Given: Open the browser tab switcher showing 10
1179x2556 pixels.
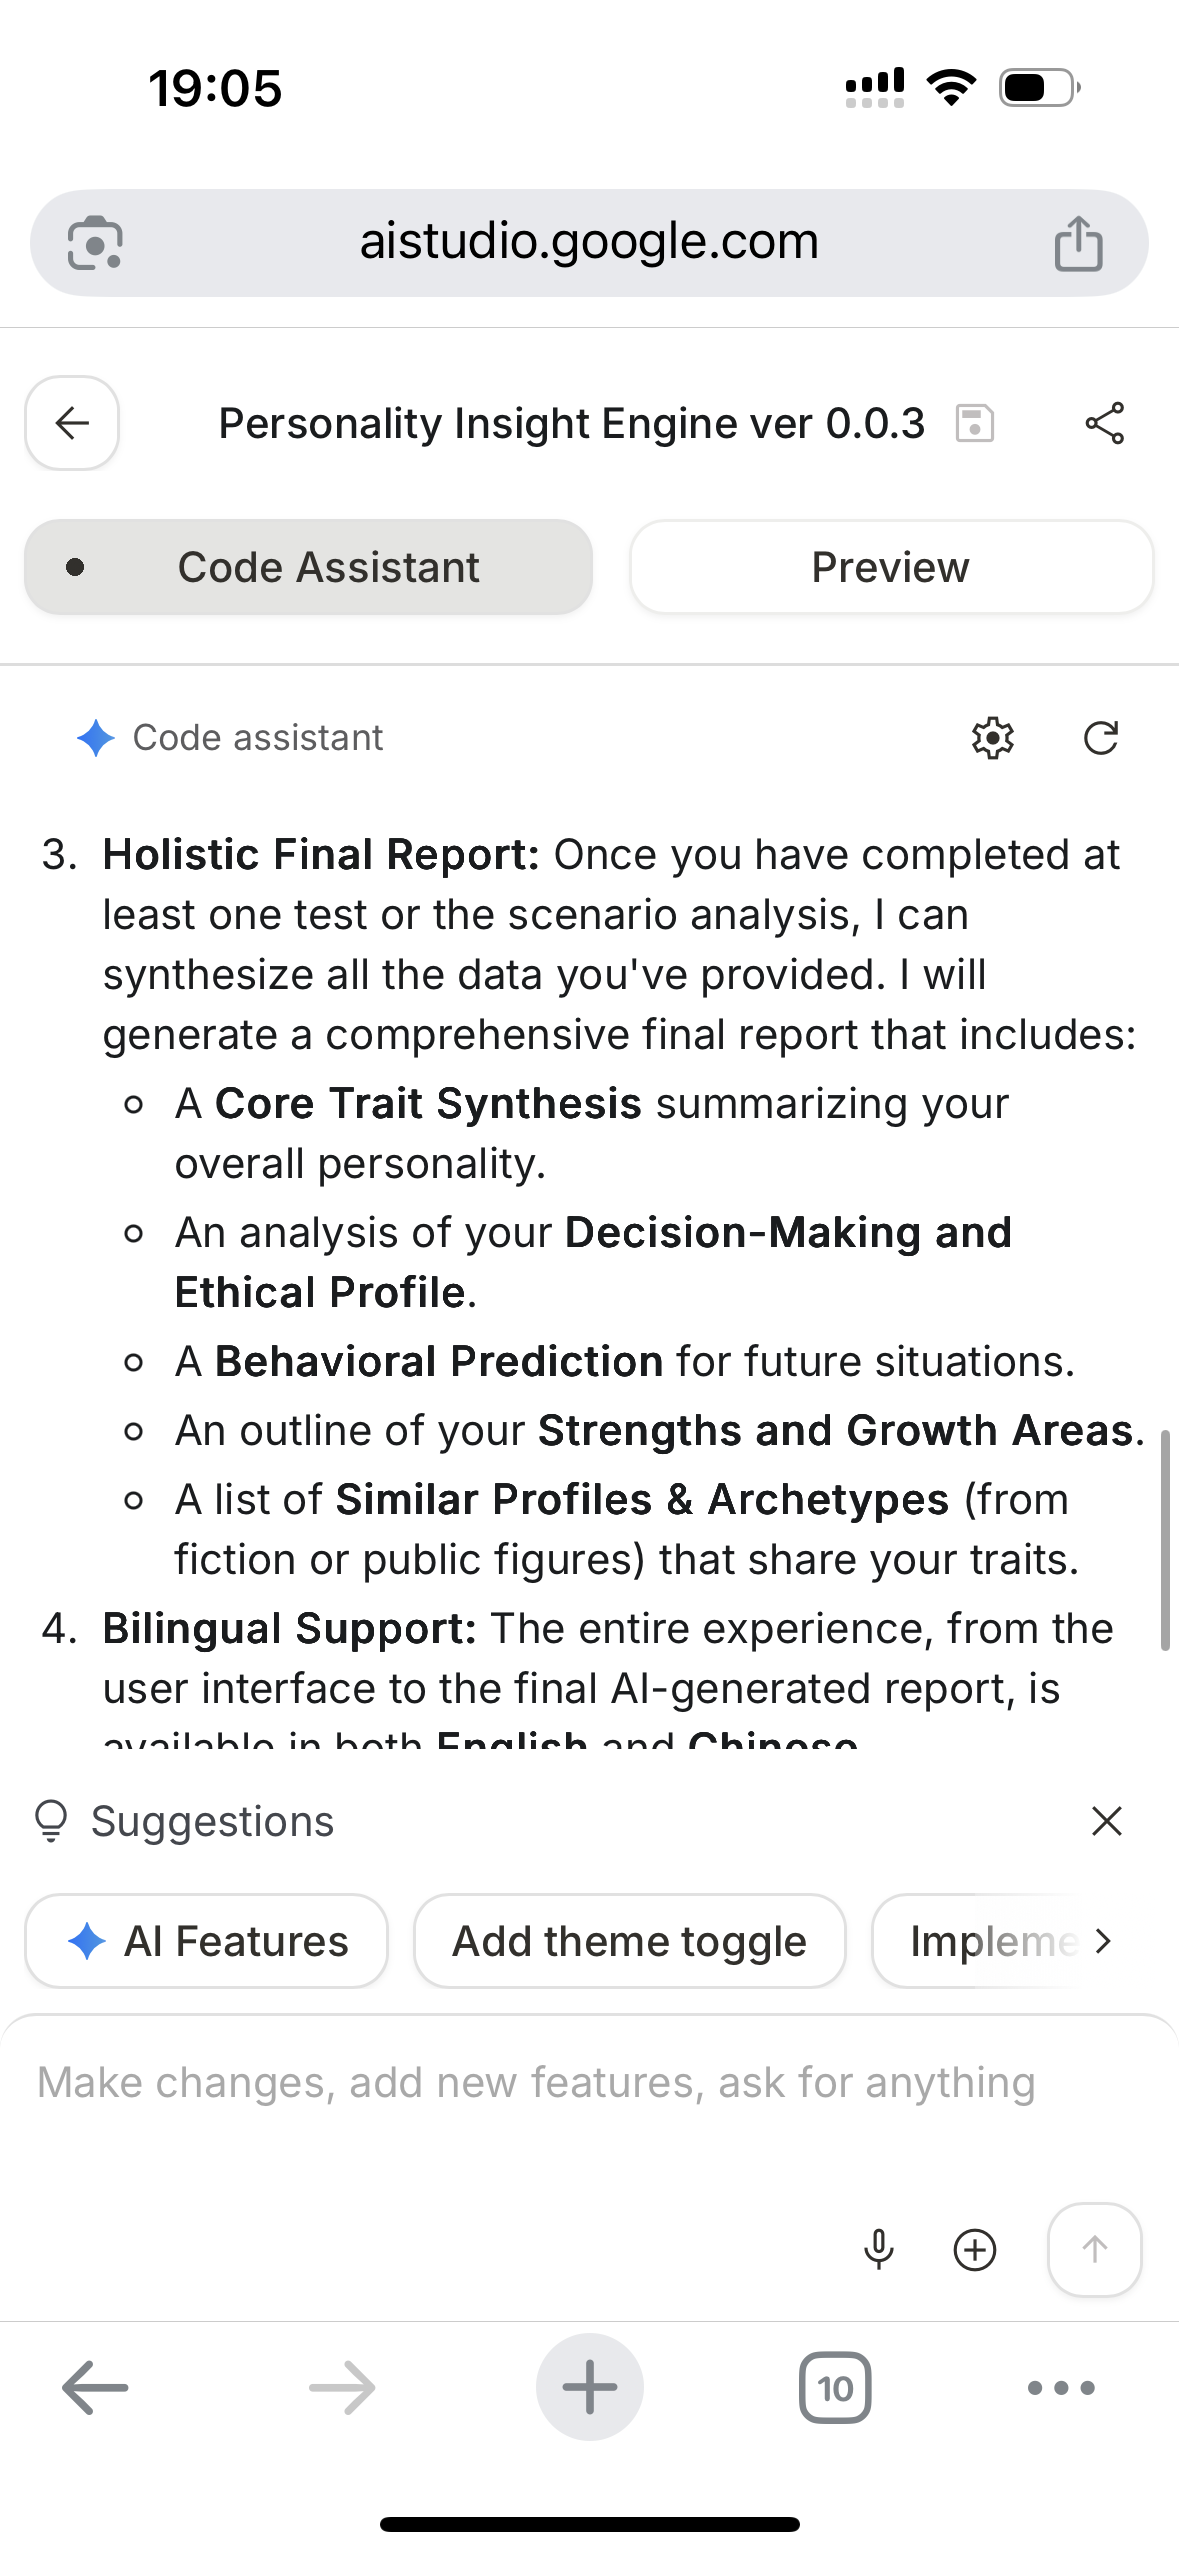Looking at the screenshot, I should click(835, 2388).
